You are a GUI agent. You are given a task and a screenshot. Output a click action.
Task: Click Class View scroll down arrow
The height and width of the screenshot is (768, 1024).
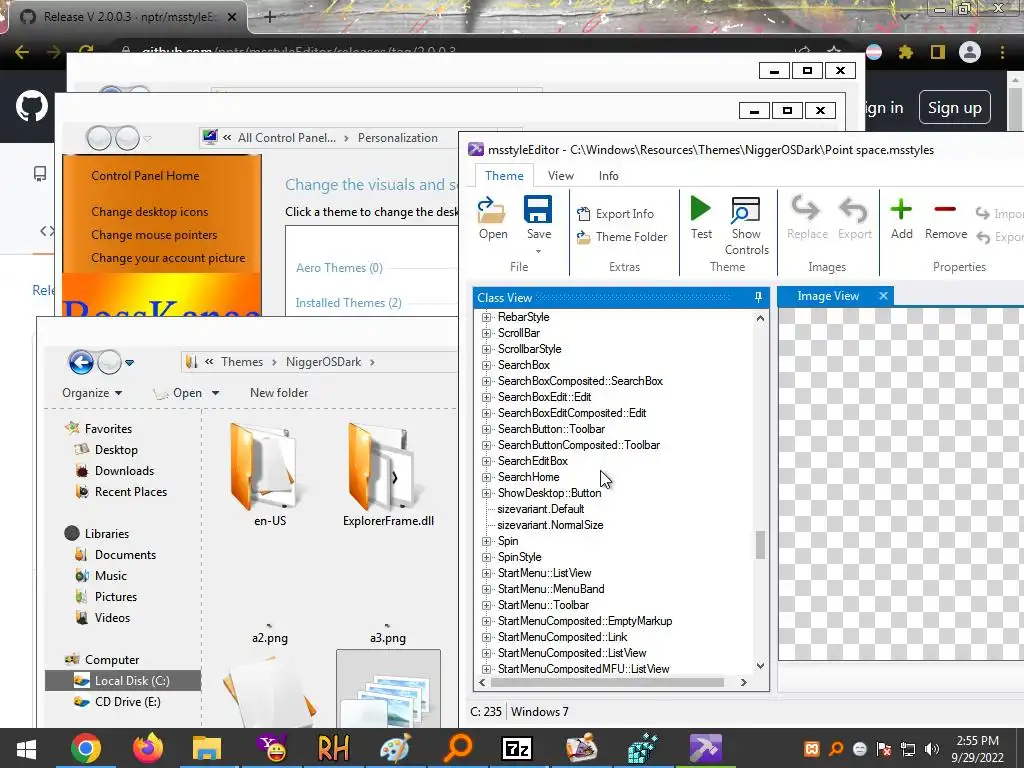pos(760,666)
